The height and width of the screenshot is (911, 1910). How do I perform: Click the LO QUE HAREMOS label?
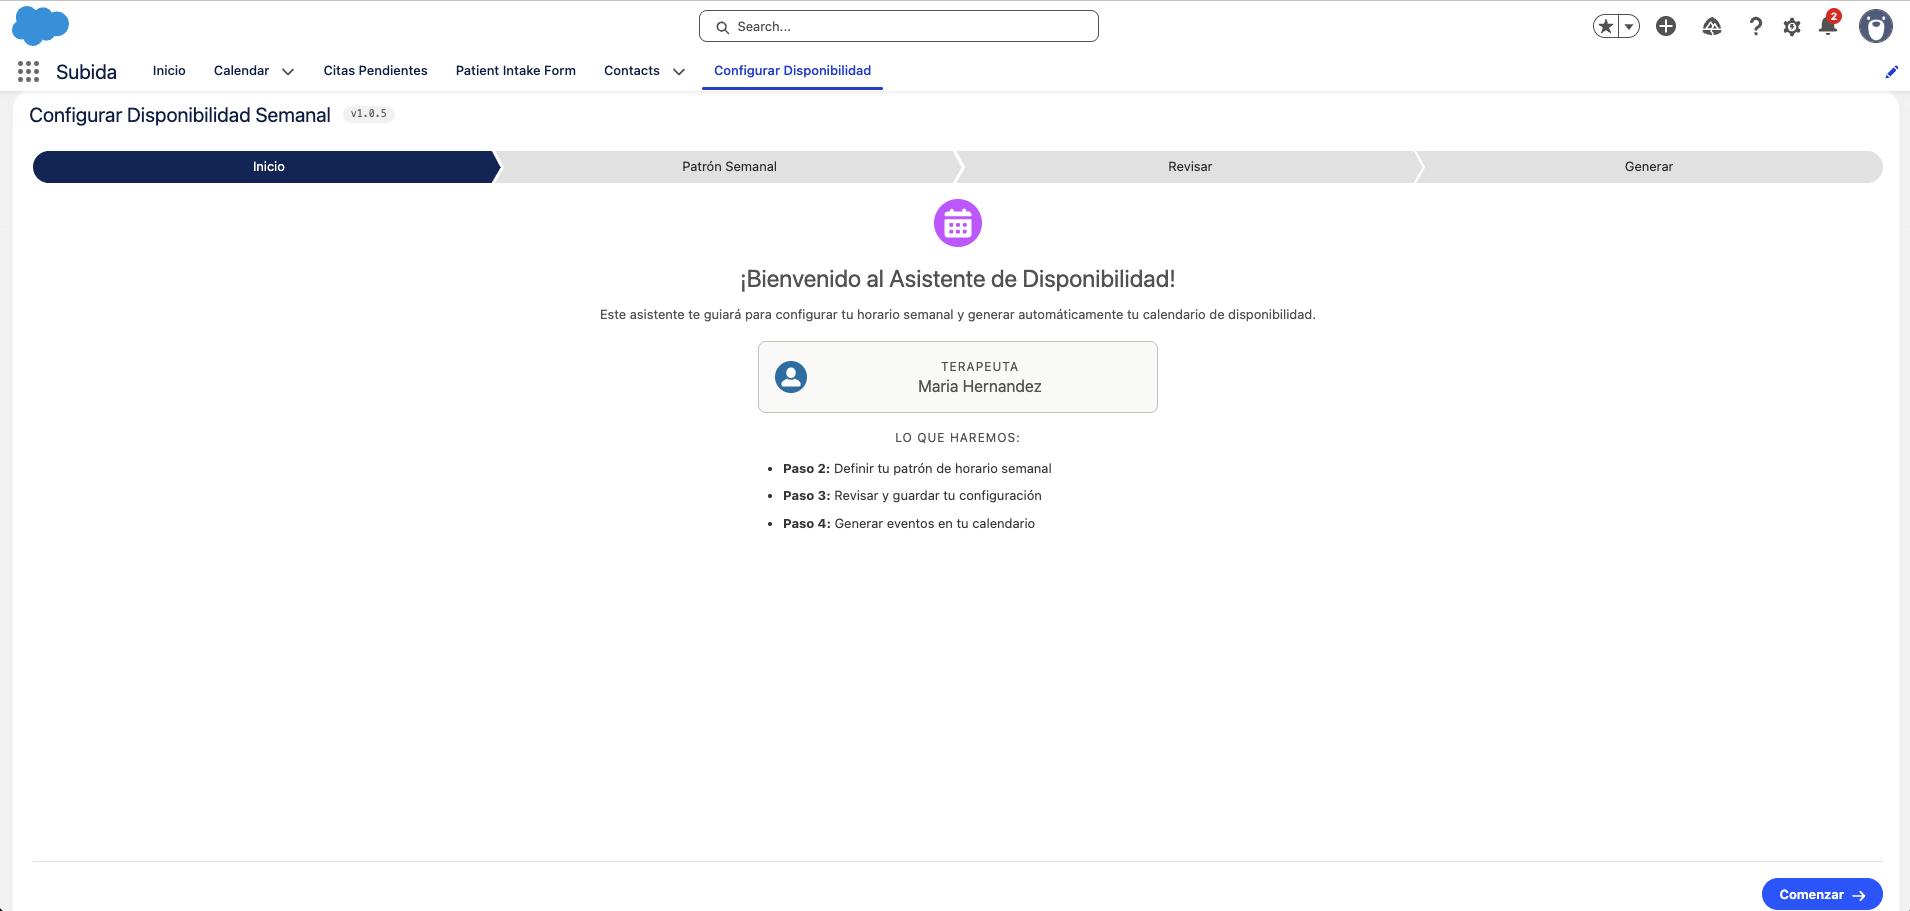point(958,438)
